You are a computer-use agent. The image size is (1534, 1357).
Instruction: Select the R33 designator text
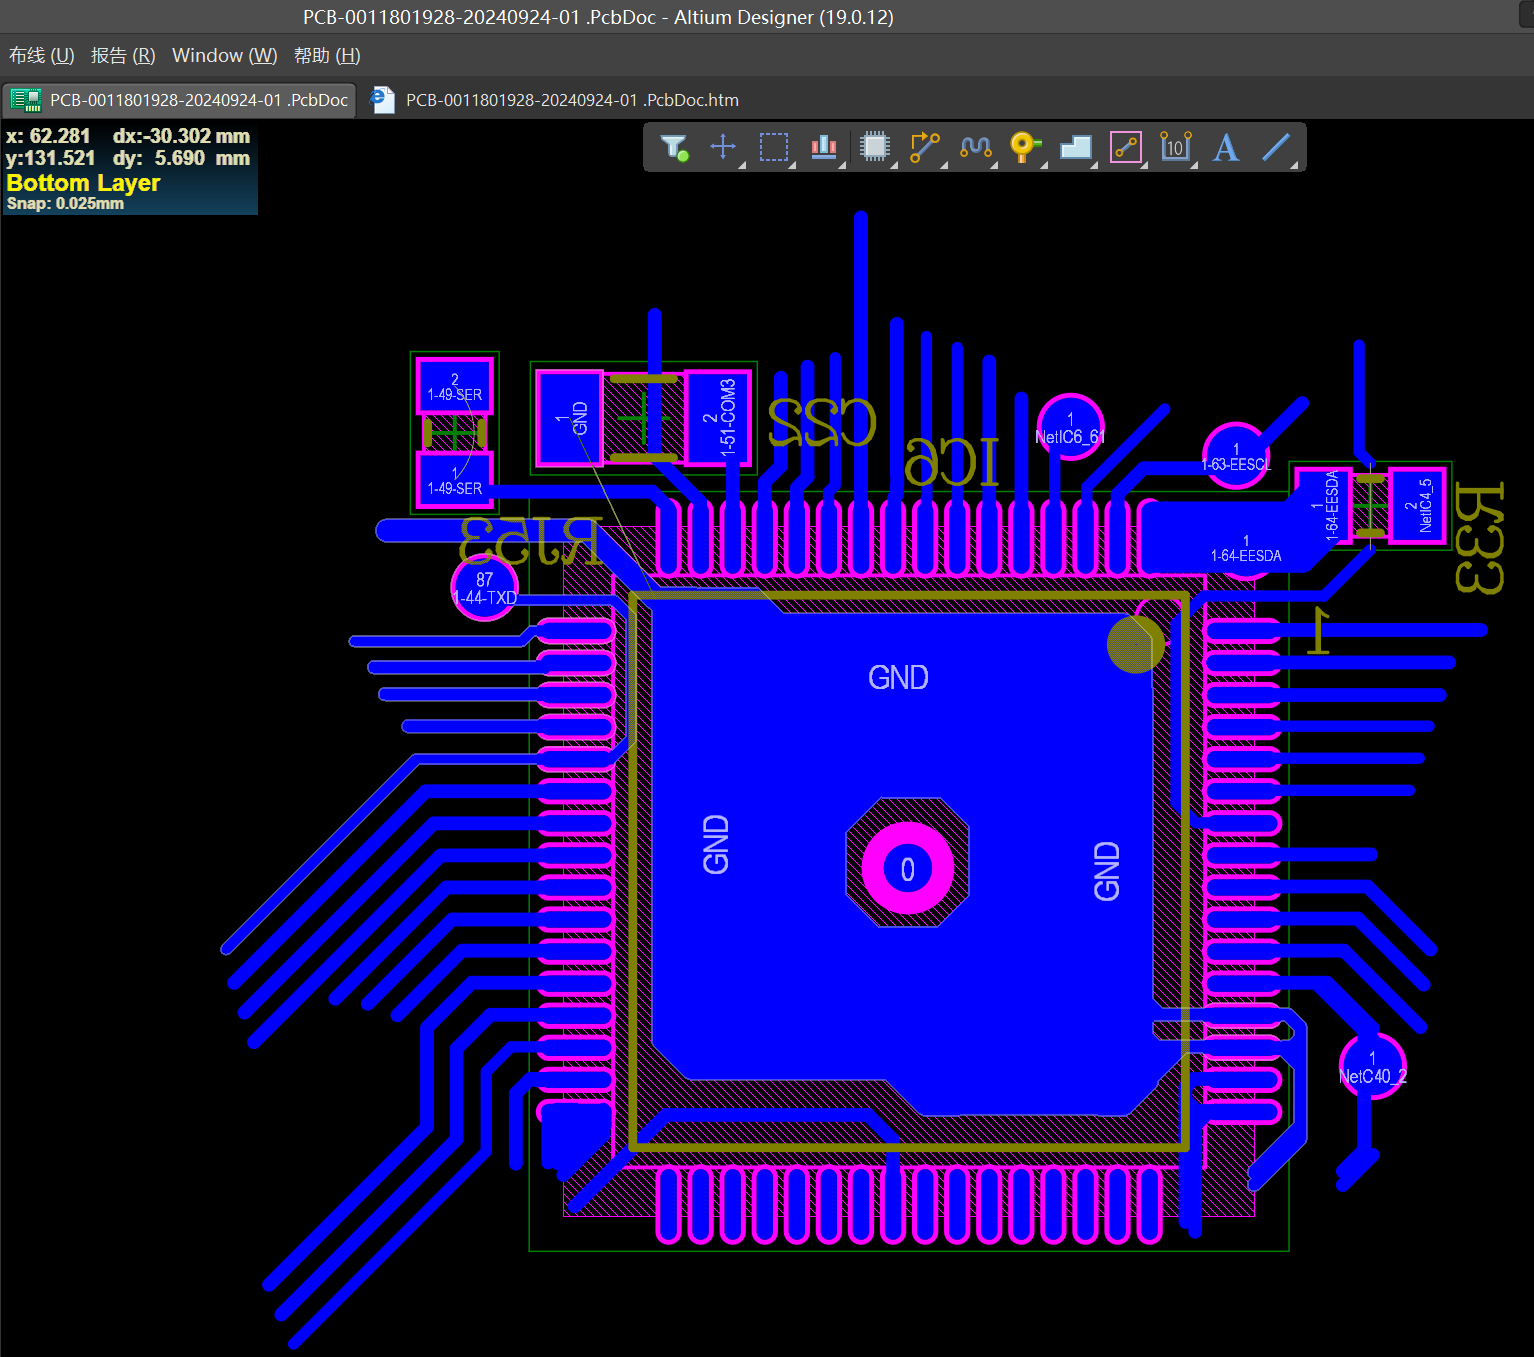(x=1479, y=538)
